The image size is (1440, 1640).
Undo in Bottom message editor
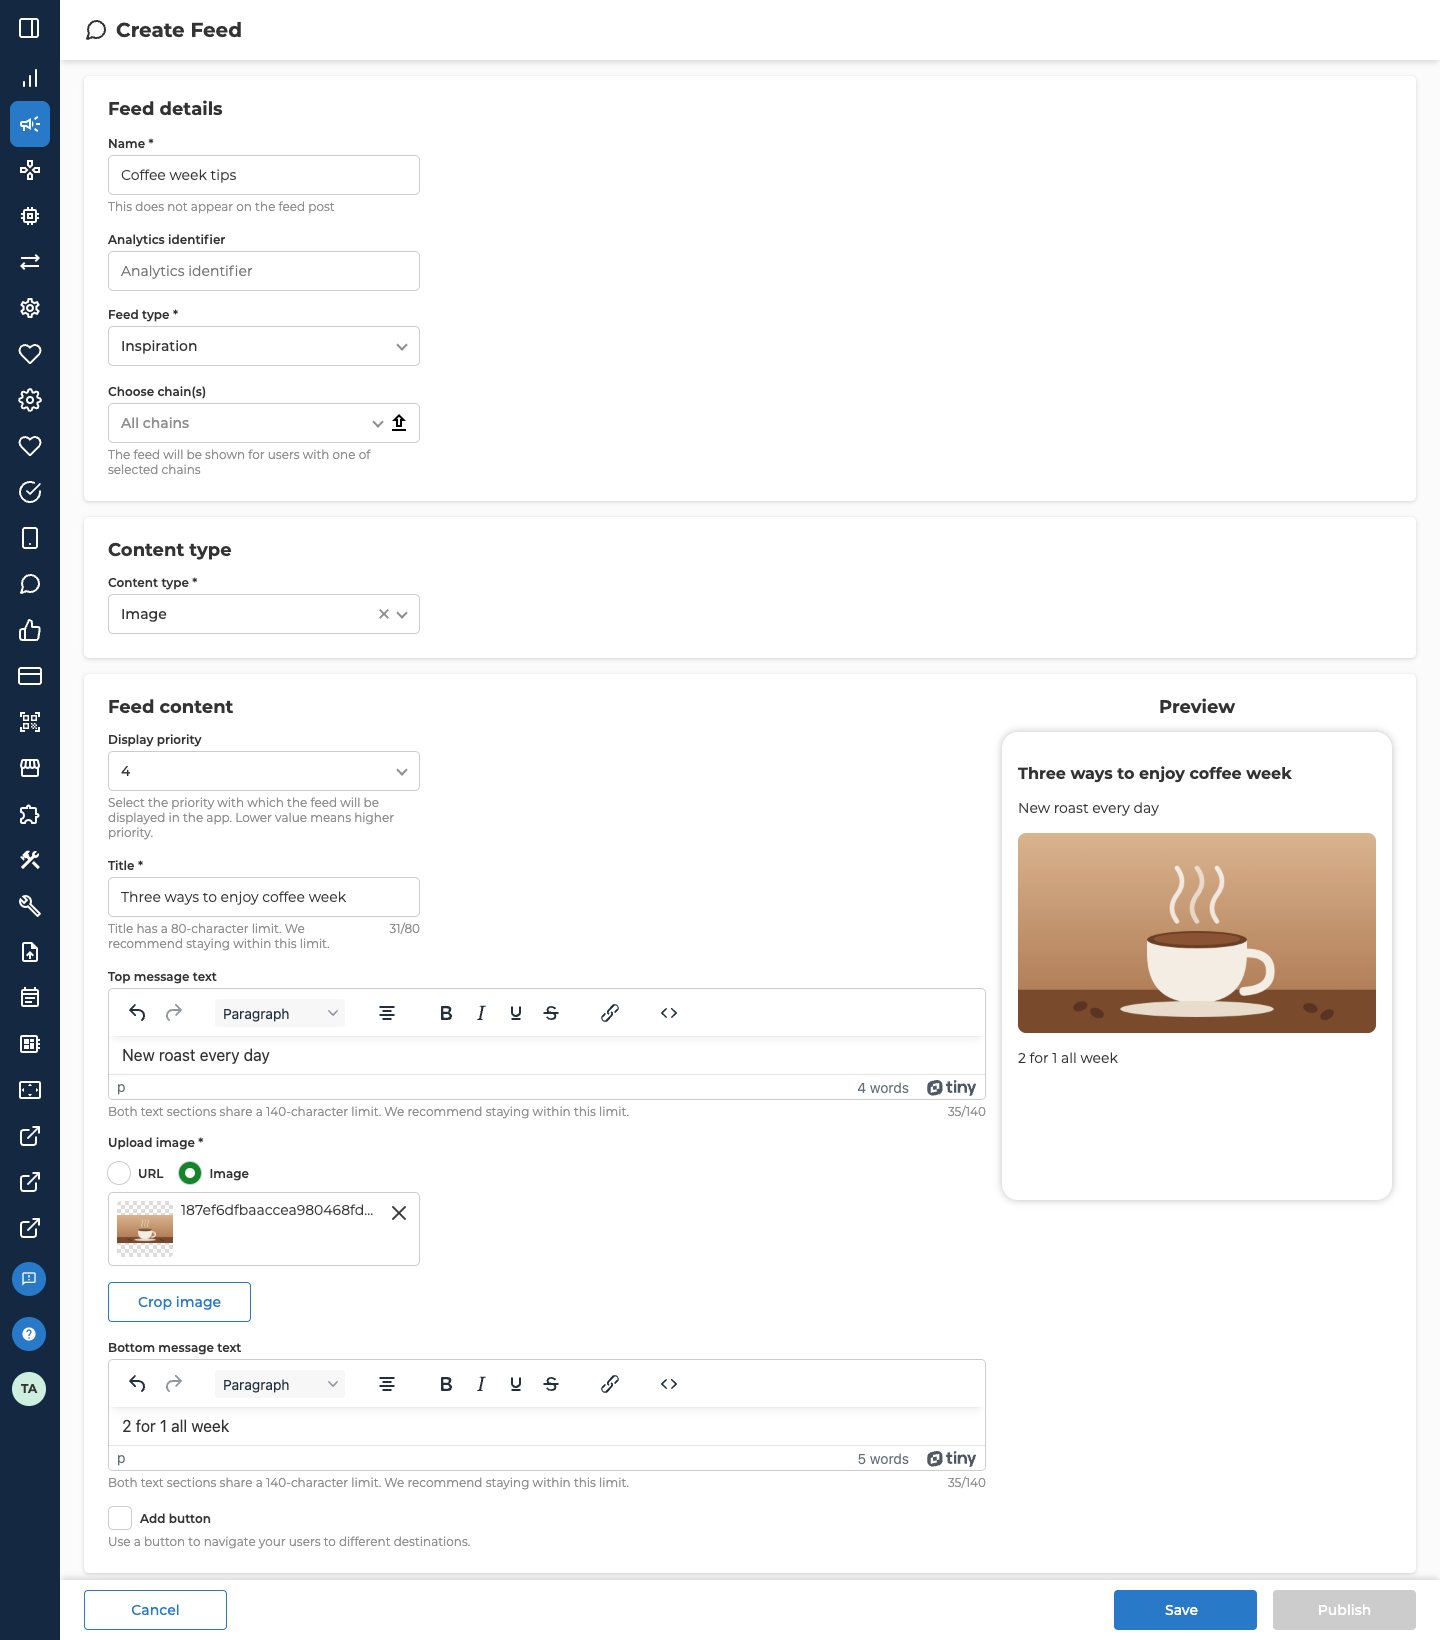point(137,1384)
